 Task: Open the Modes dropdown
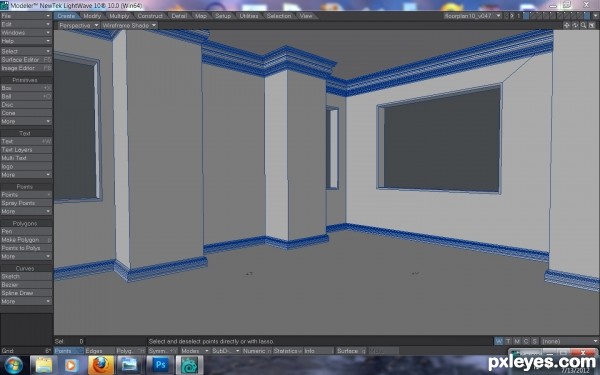tap(194, 351)
